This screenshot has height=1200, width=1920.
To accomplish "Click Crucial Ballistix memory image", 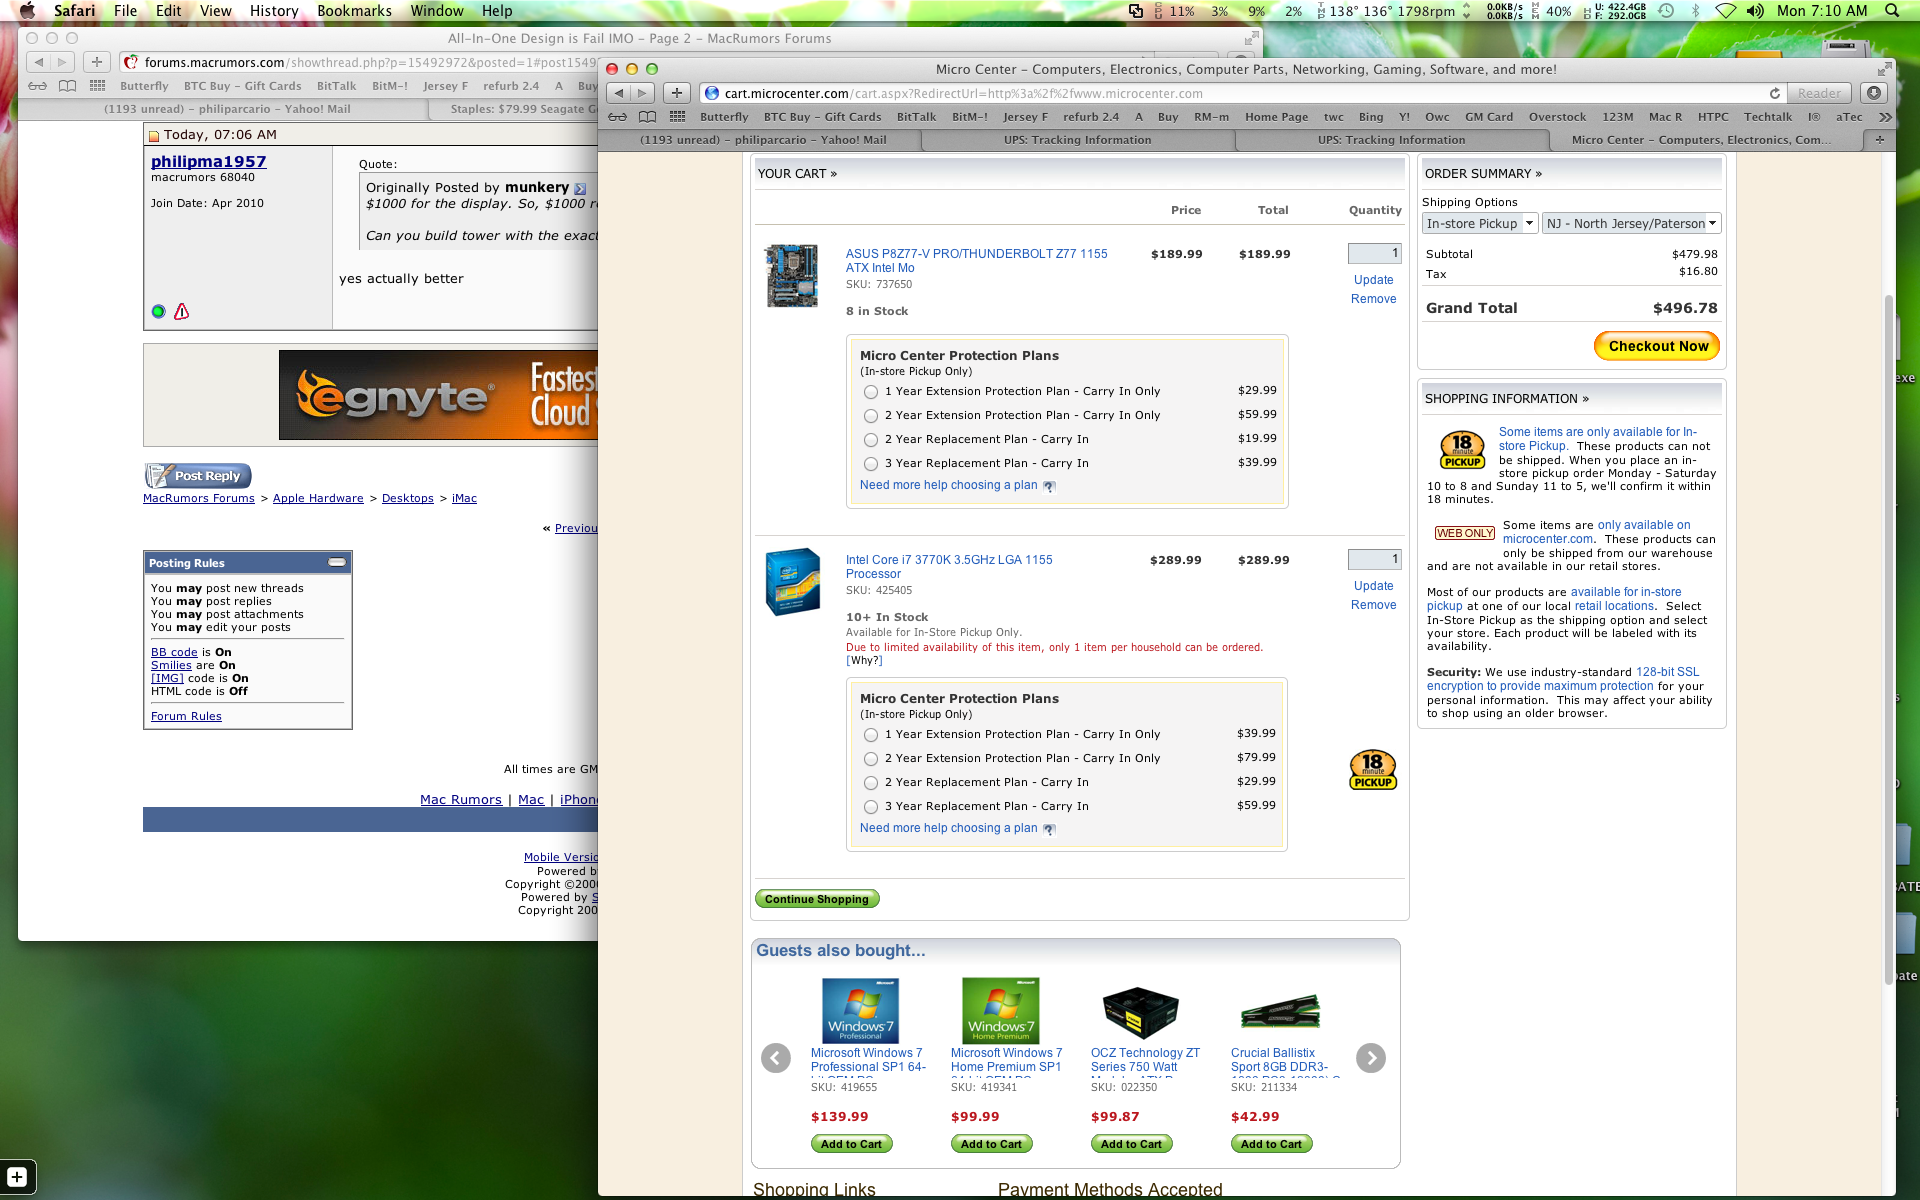I will pos(1280,1012).
